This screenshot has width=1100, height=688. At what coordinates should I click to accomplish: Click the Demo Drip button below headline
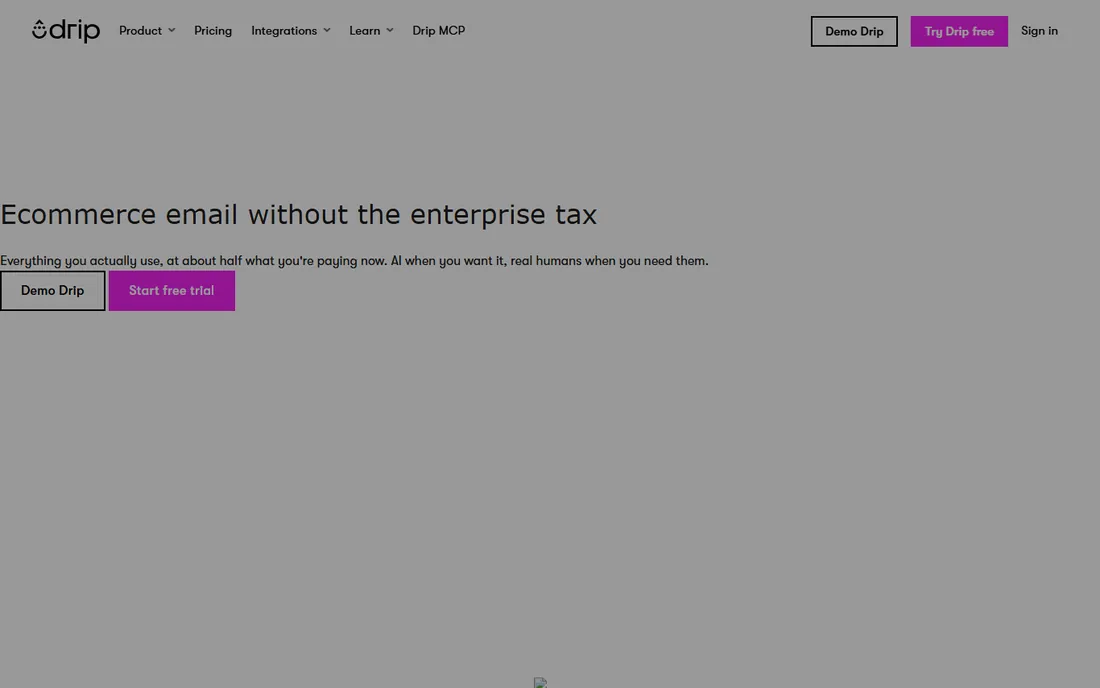[x=53, y=290]
